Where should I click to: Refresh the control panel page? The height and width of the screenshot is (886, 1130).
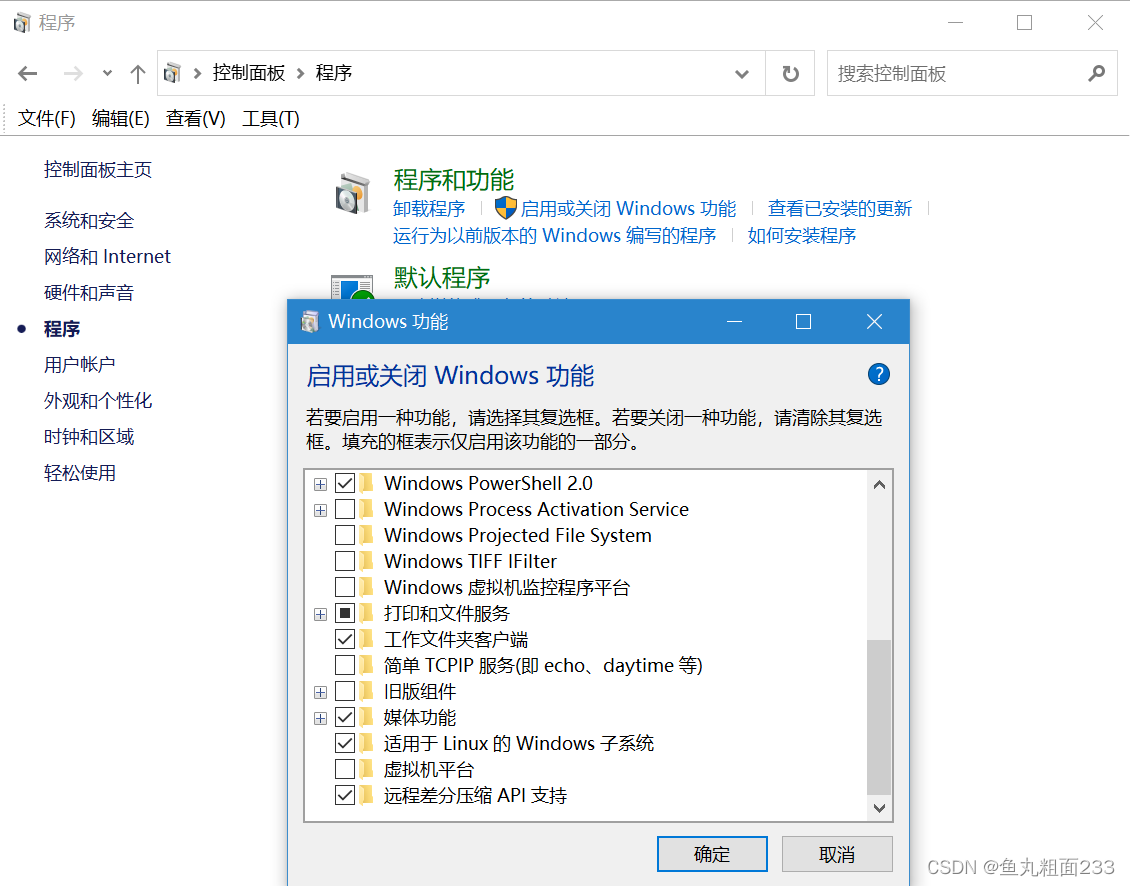click(791, 74)
